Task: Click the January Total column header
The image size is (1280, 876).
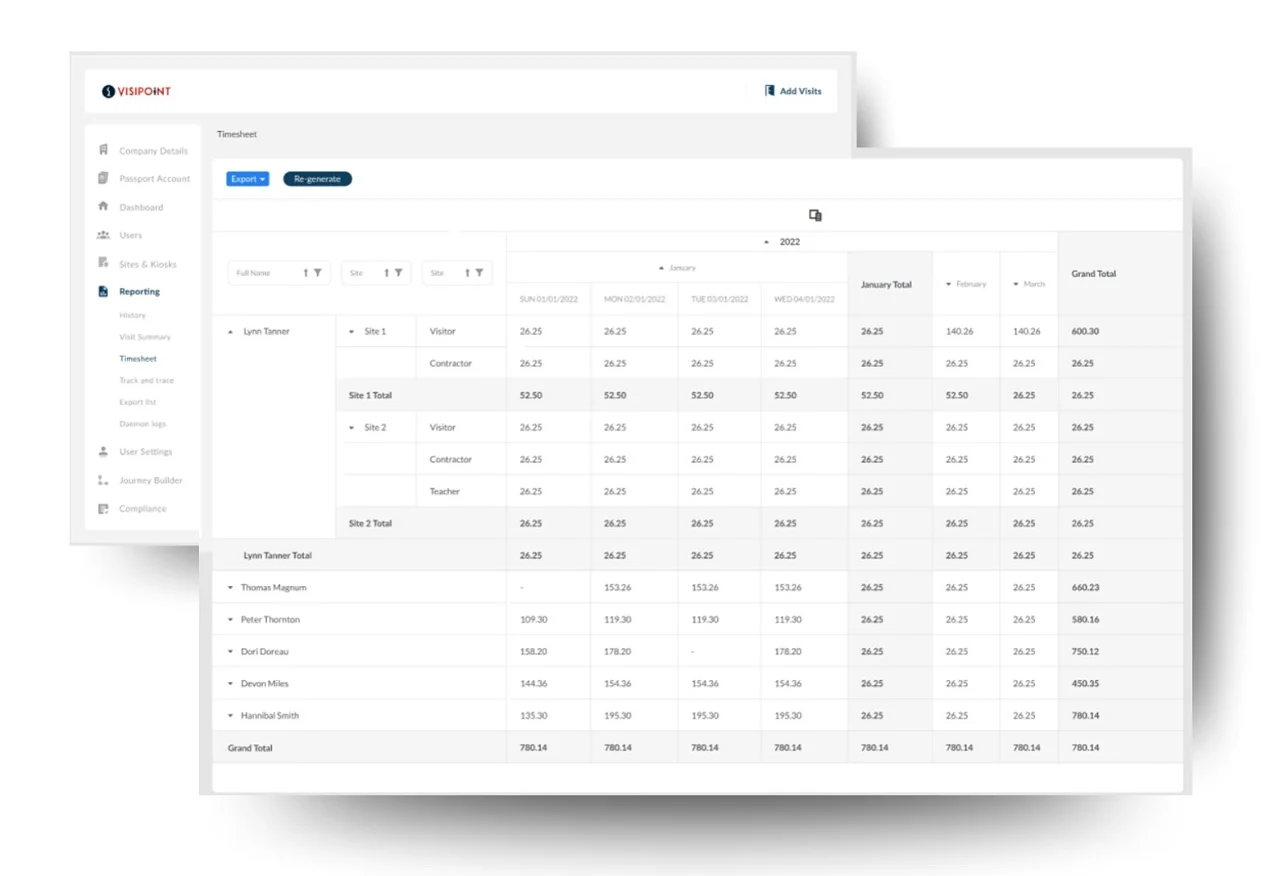Action: point(890,284)
